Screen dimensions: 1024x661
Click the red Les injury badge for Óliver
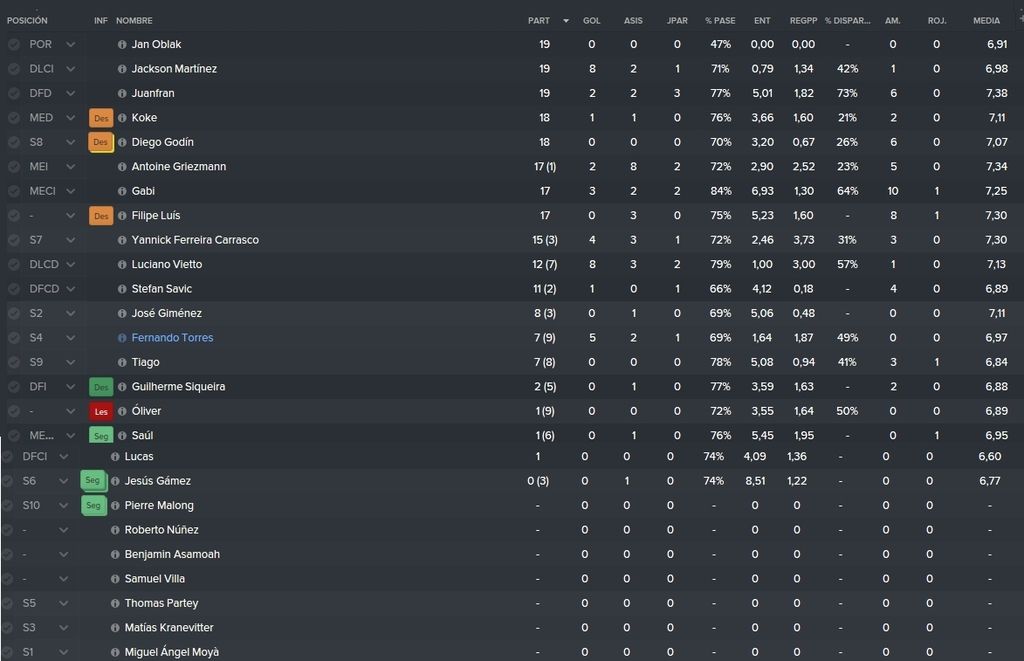click(x=101, y=411)
